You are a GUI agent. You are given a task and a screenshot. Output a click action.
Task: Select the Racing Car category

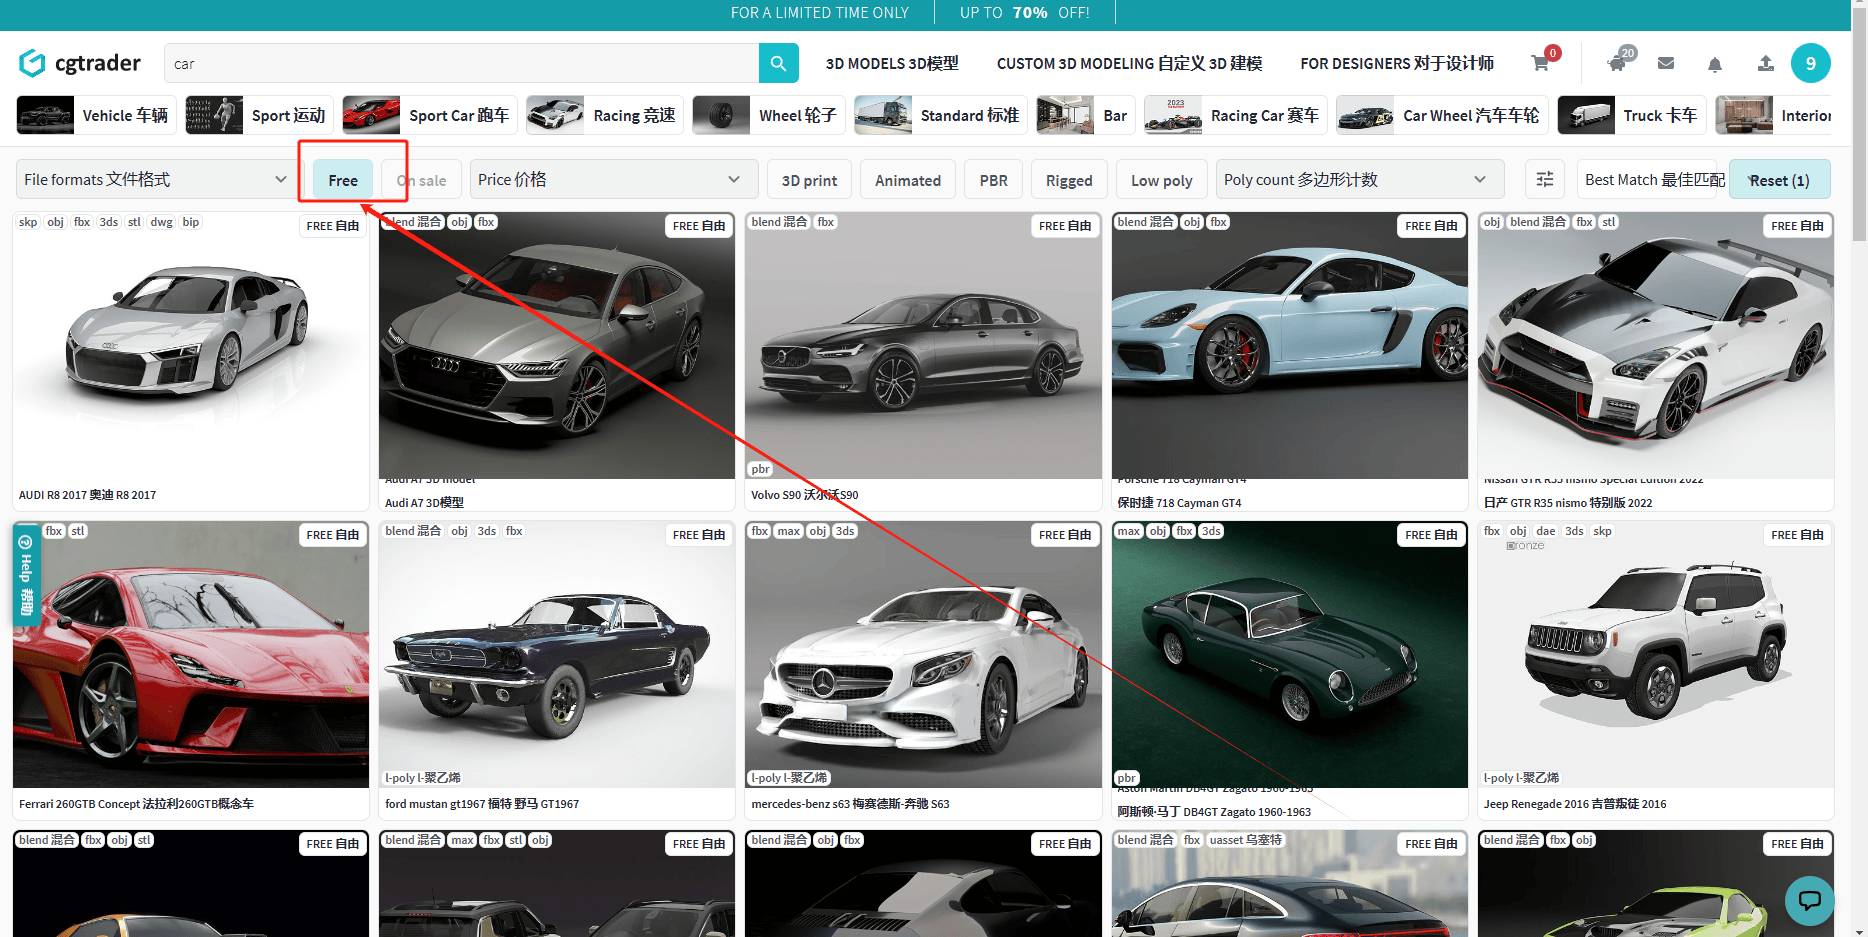coord(1234,114)
